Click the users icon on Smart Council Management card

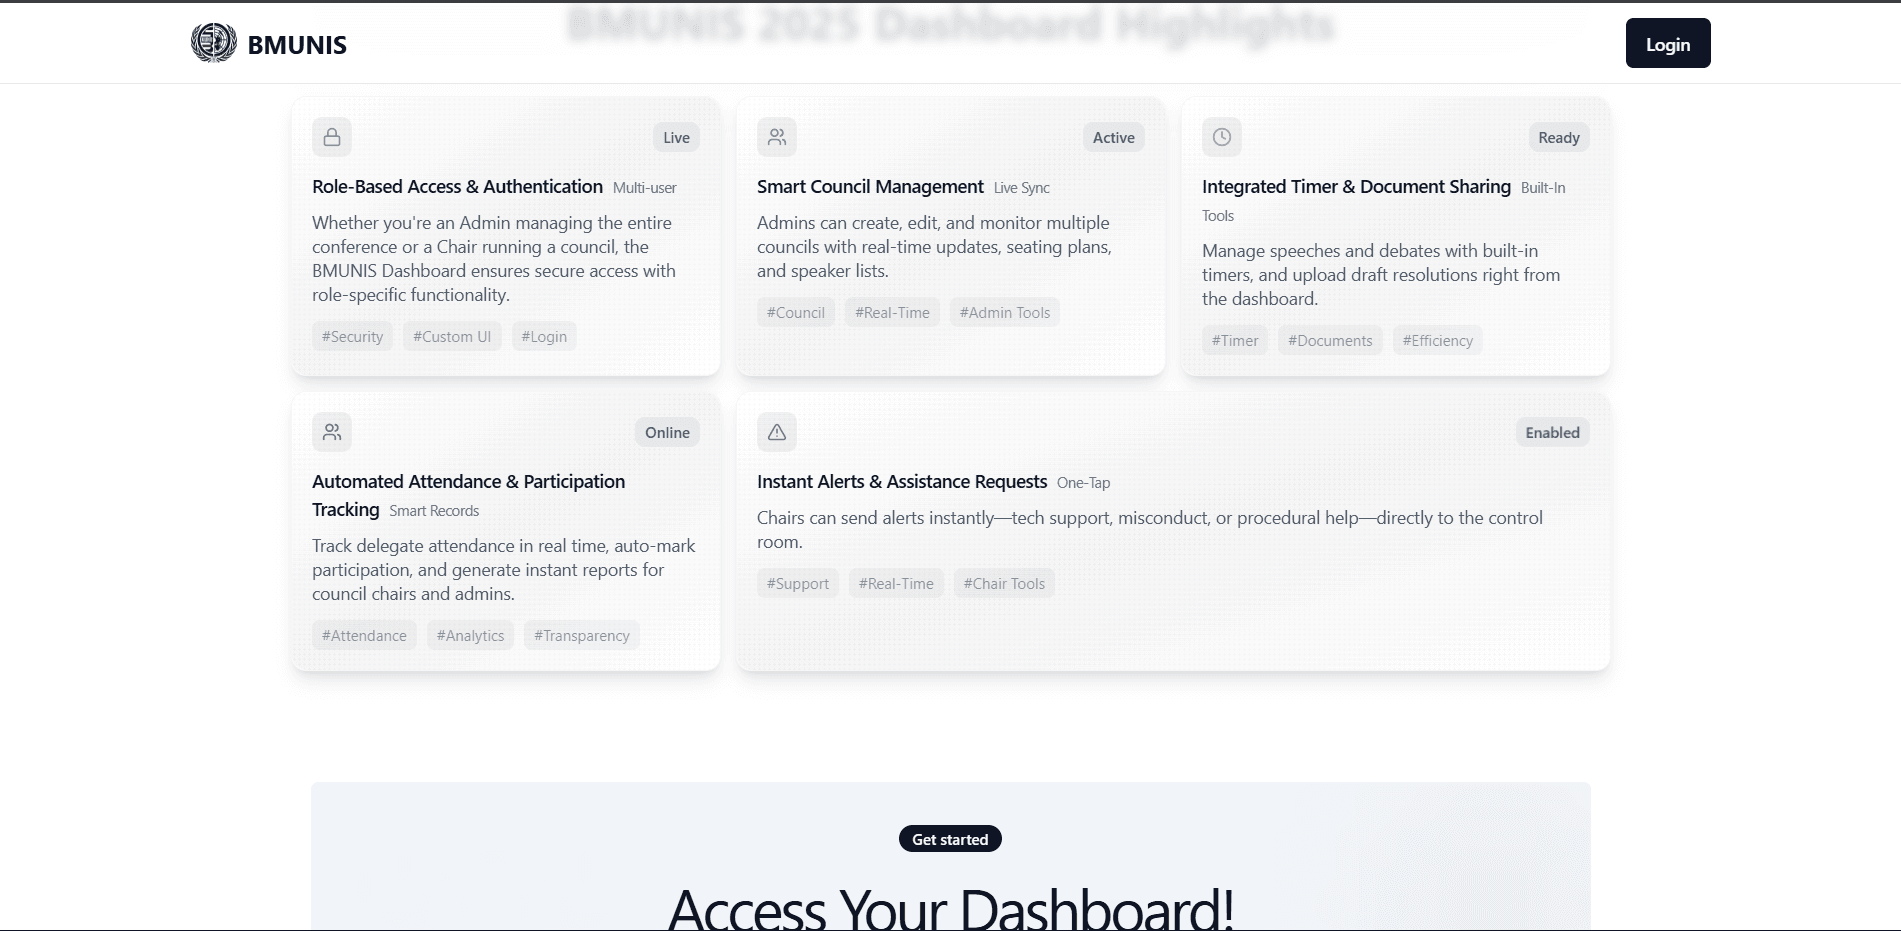point(777,137)
